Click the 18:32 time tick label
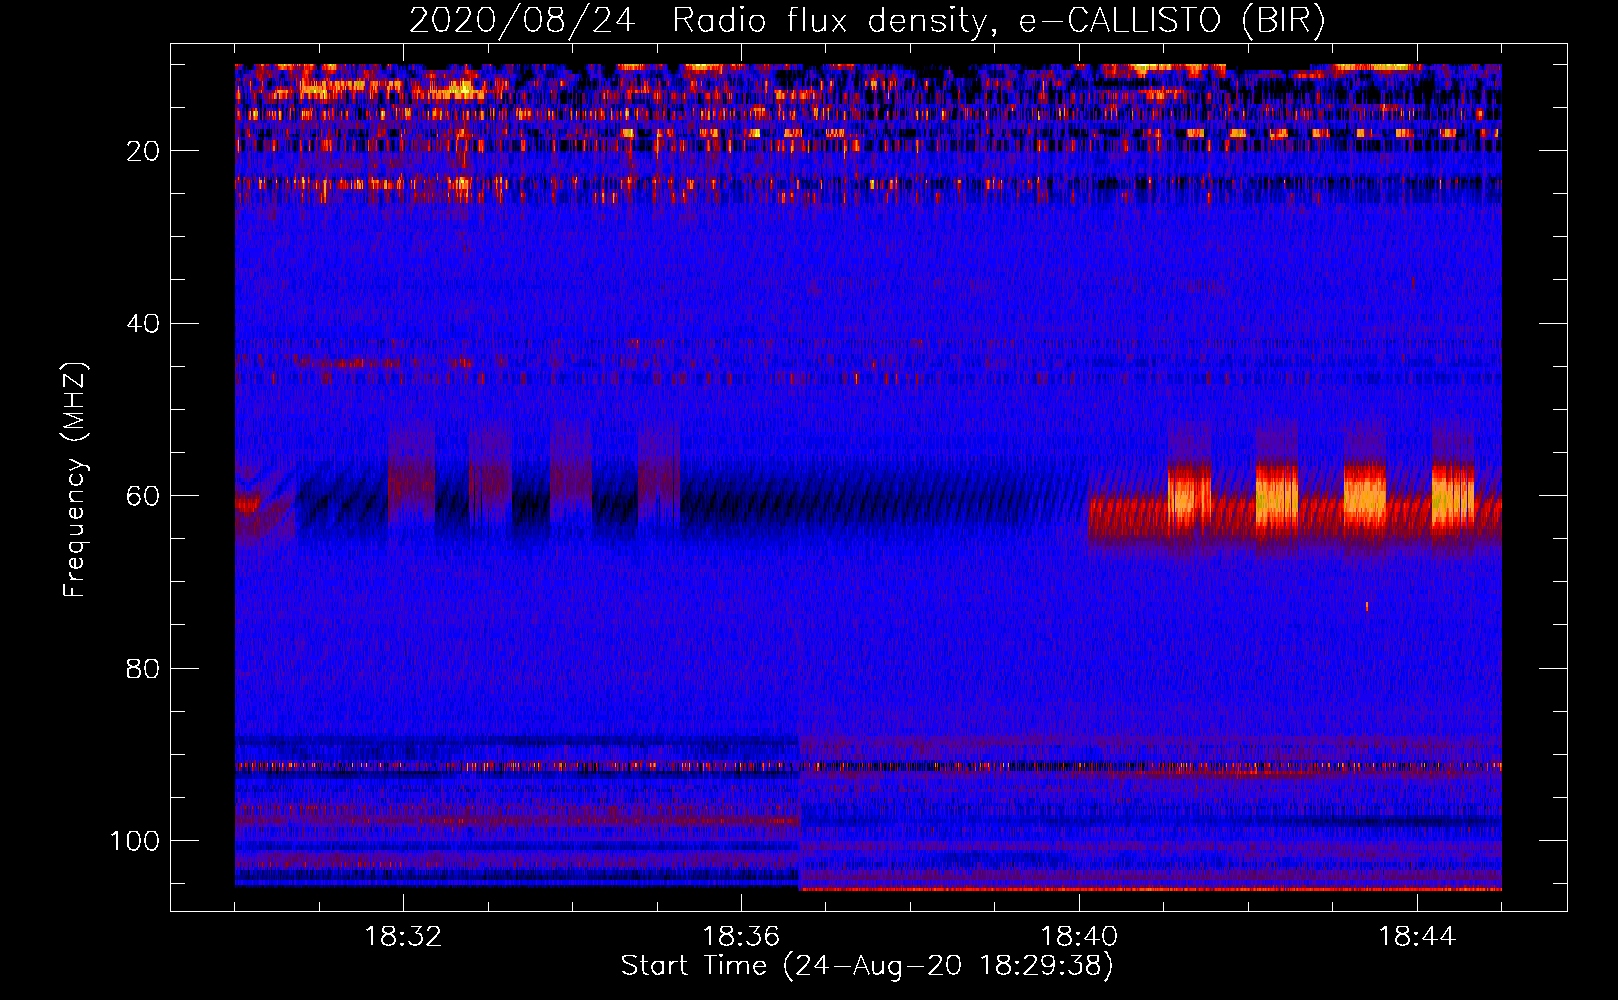 point(403,936)
